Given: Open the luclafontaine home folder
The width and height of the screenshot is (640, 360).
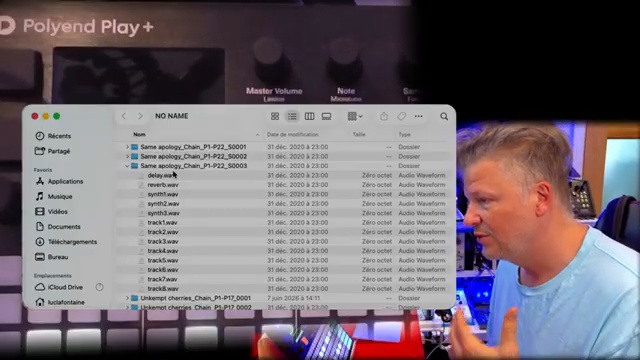Looking at the screenshot, I should 60,302.
